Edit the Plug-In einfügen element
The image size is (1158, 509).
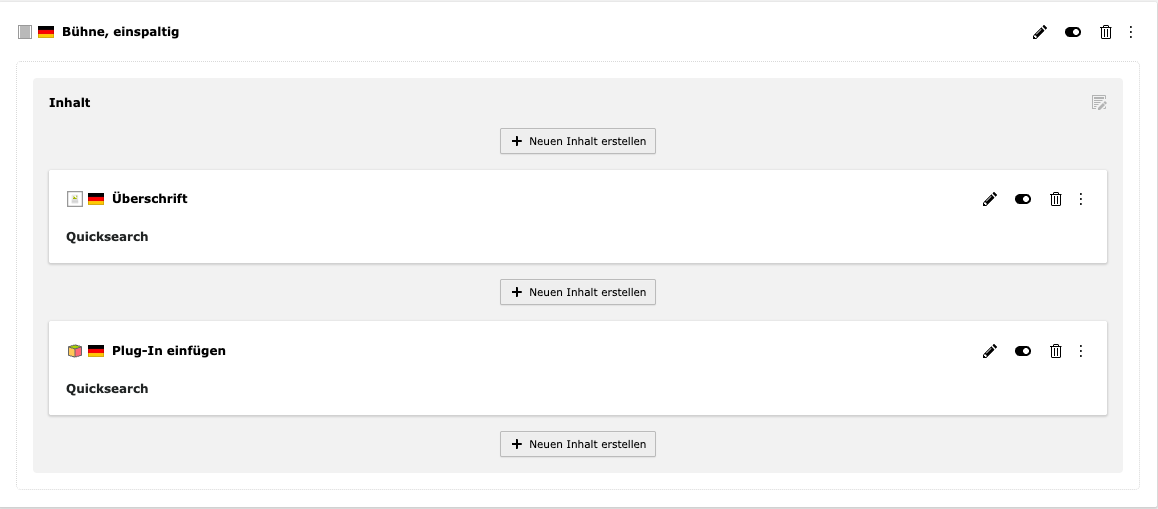click(x=990, y=351)
